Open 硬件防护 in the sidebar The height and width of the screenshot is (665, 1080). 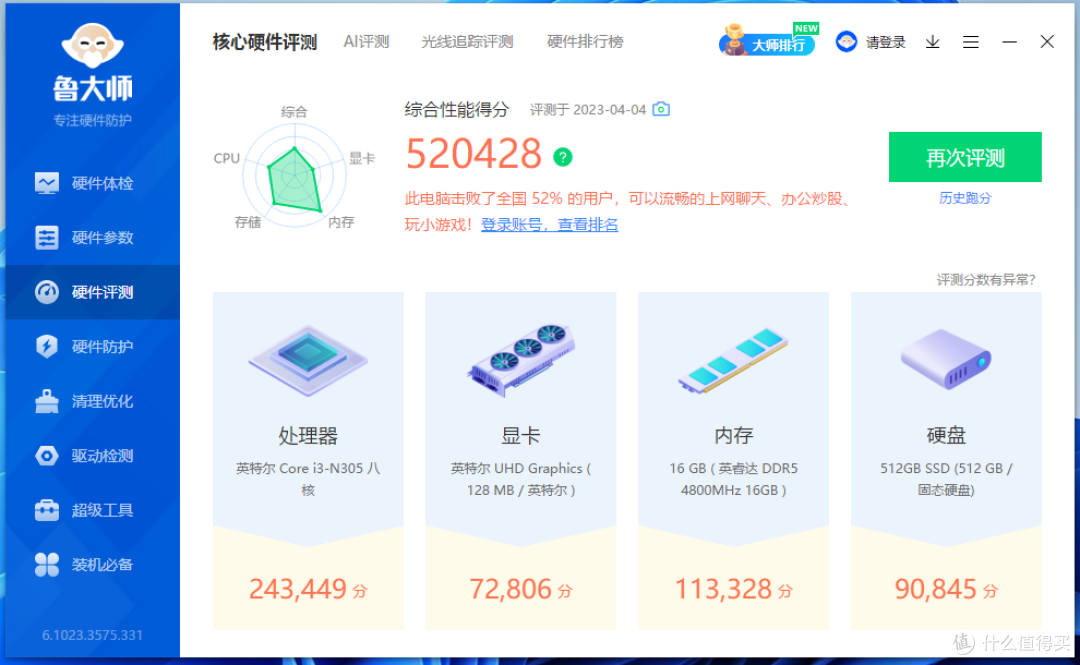[x=92, y=347]
